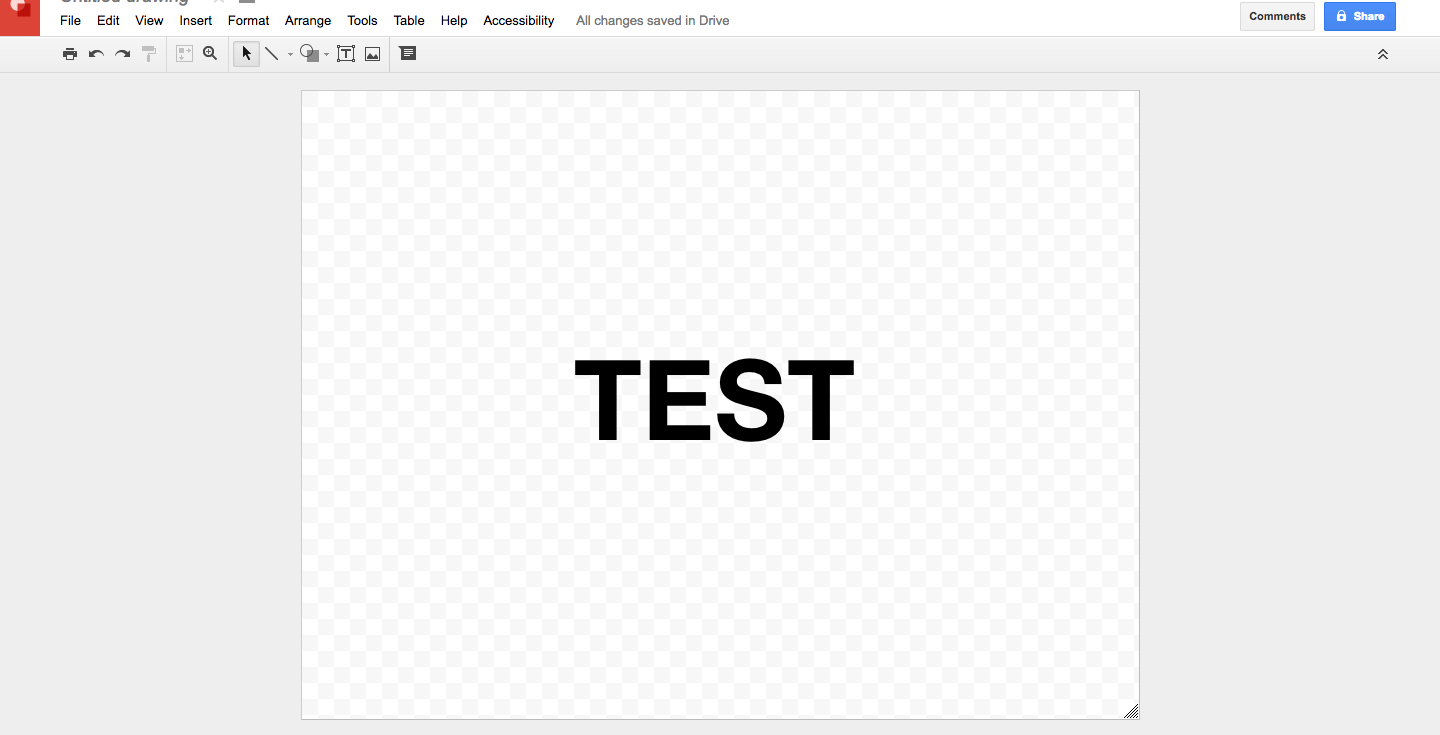Click the Zoom to fit icon

(184, 54)
